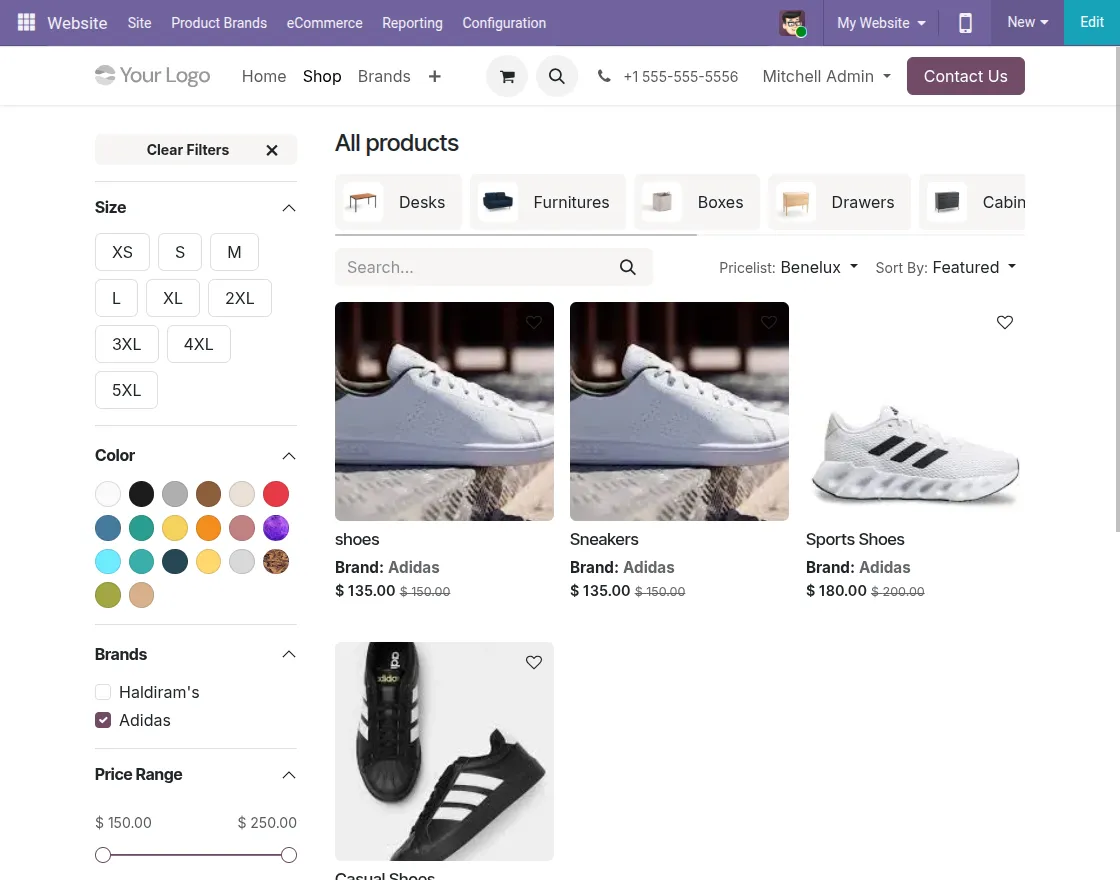Click the Drawers category thumbnail icon
The height and width of the screenshot is (880, 1120).
click(x=796, y=202)
